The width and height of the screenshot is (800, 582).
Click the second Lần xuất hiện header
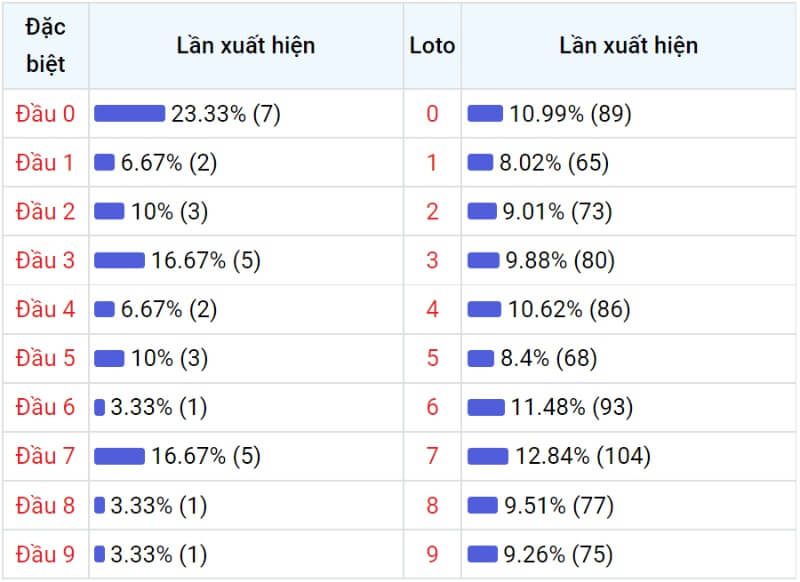[x=629, y=46]
